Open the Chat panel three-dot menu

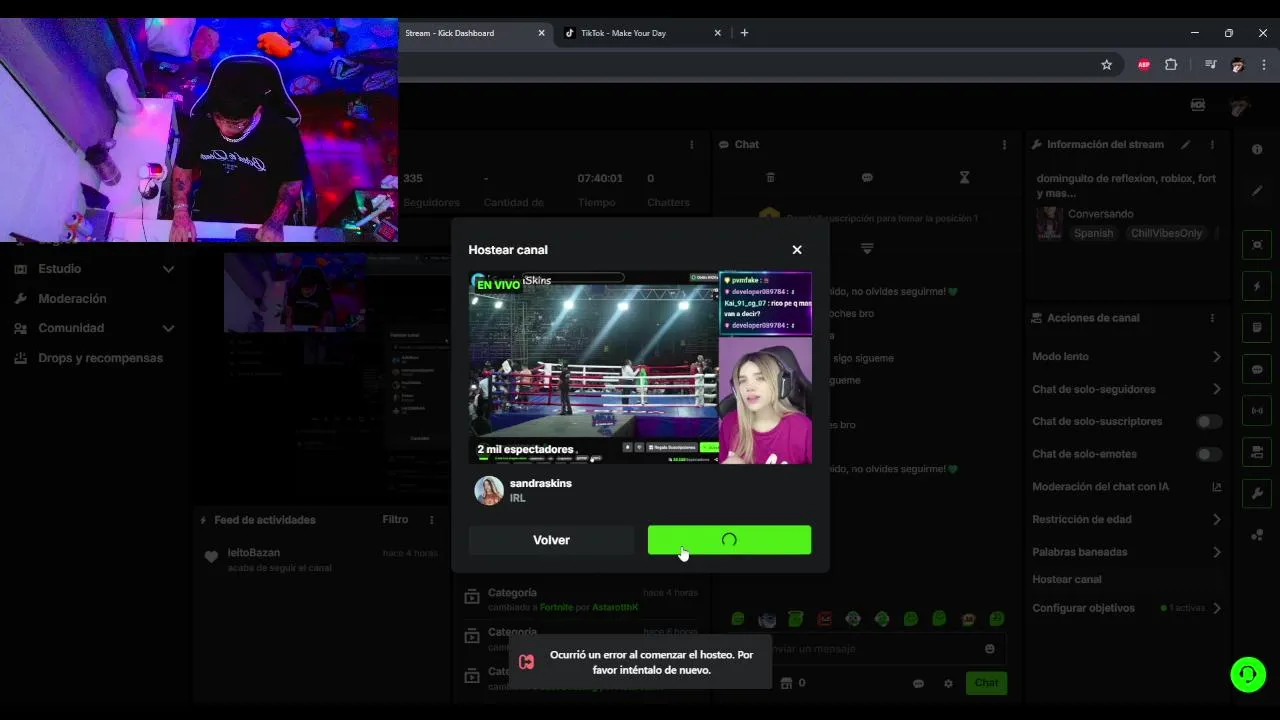pyautogui.click(x=1005, y=145)
